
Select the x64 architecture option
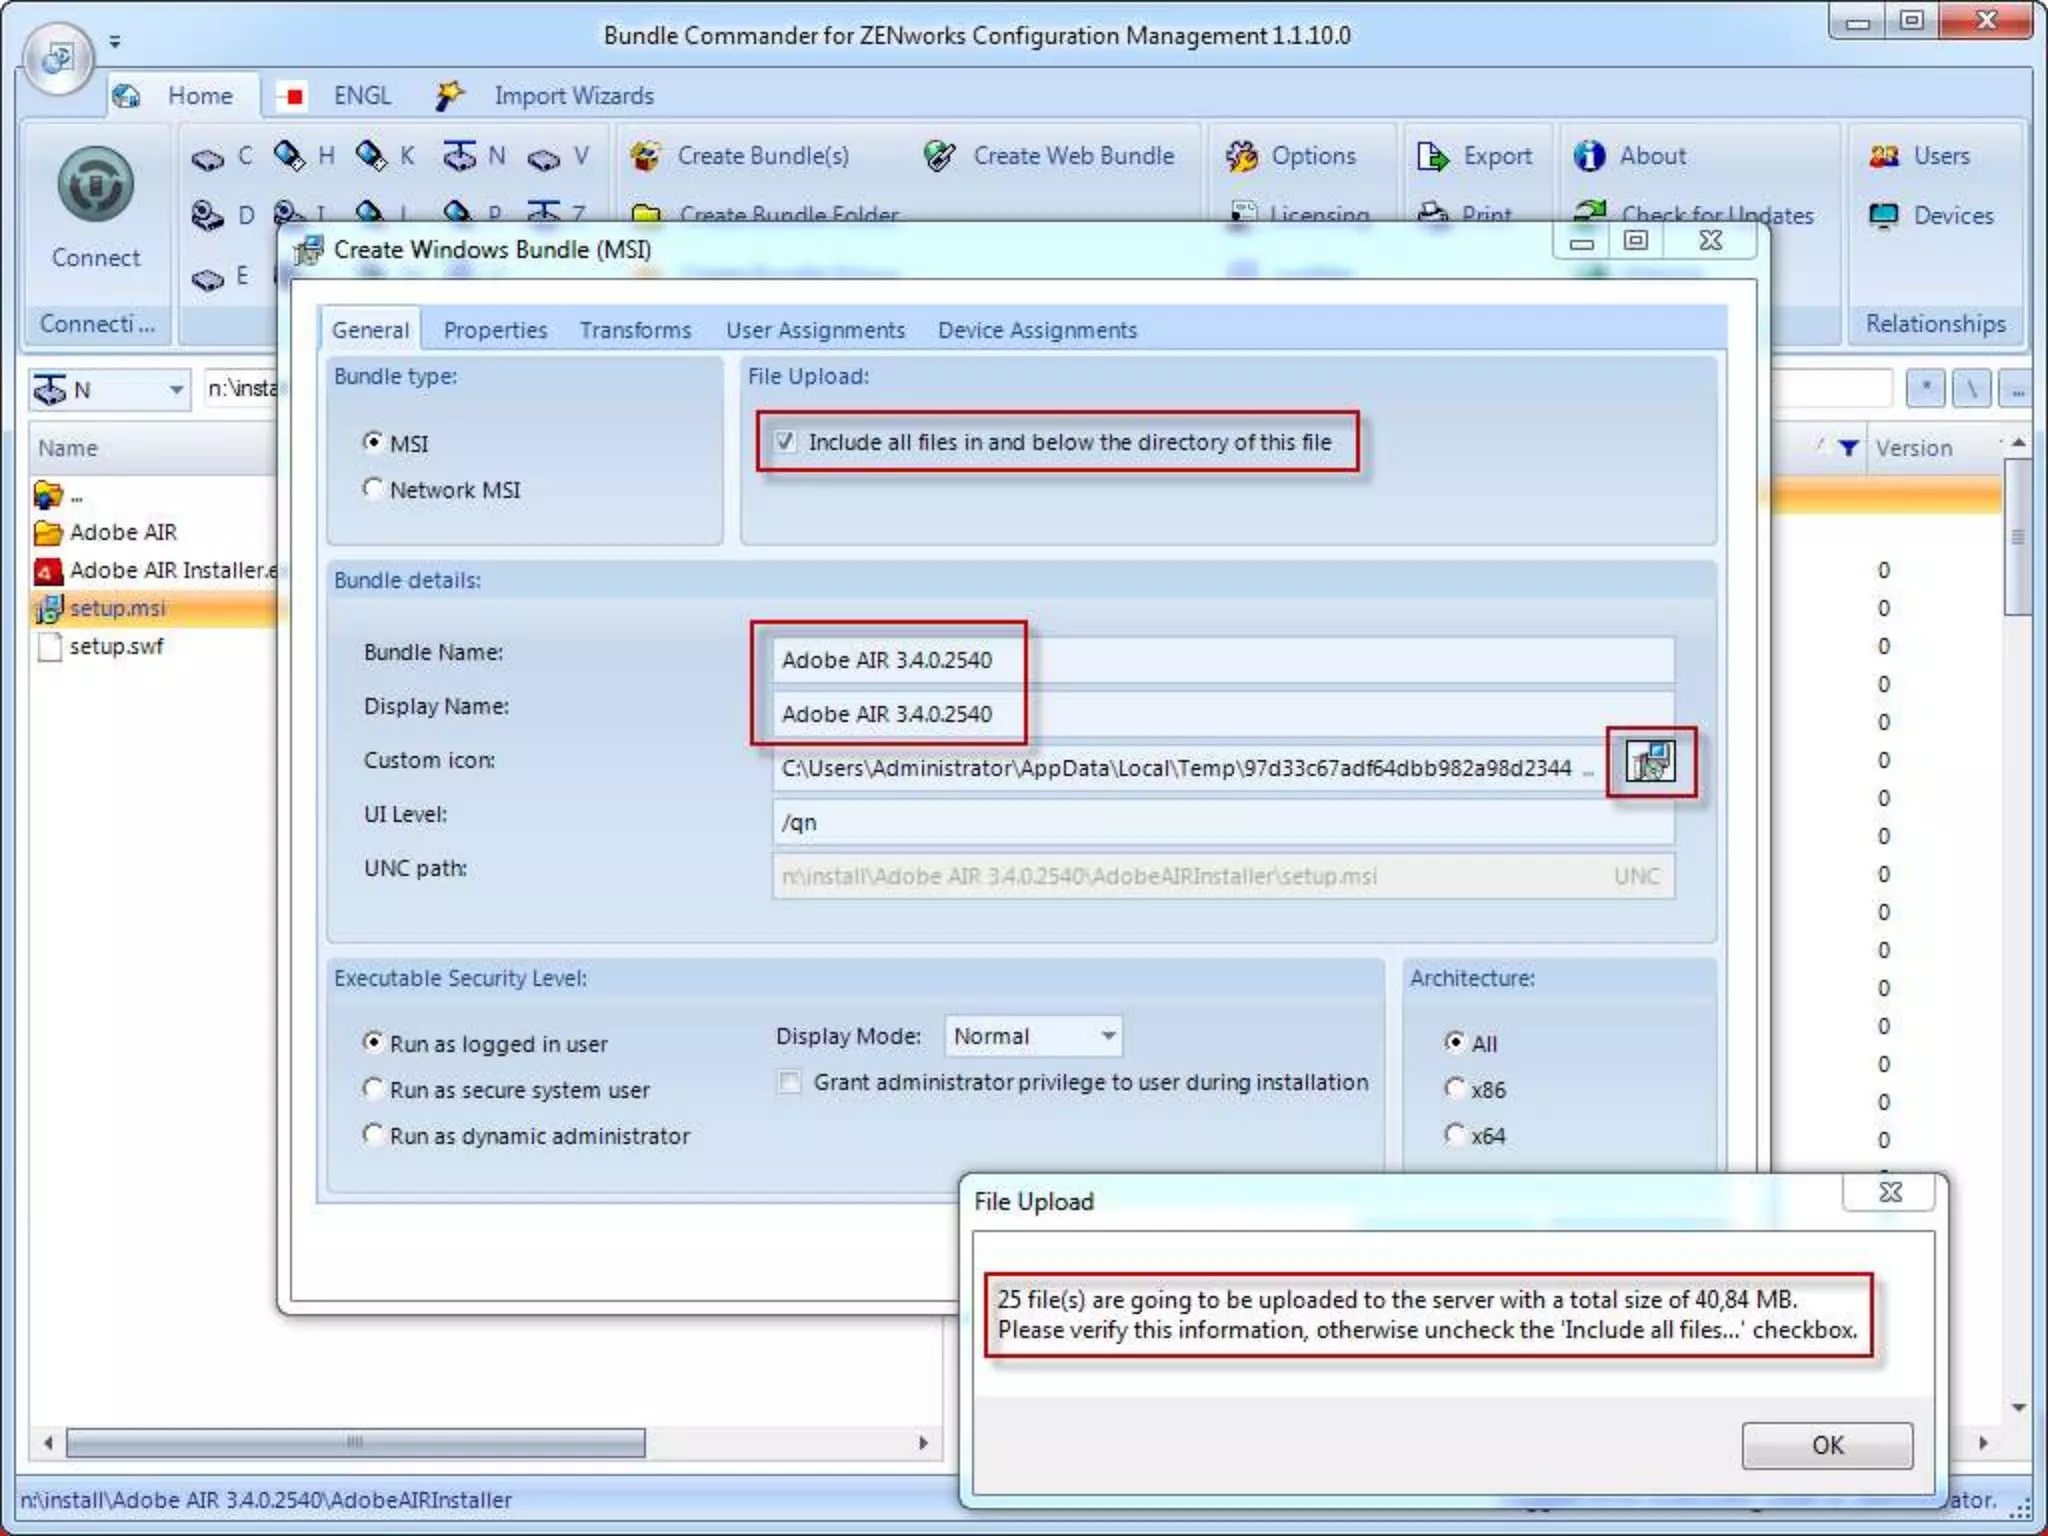(1455, 1135)
